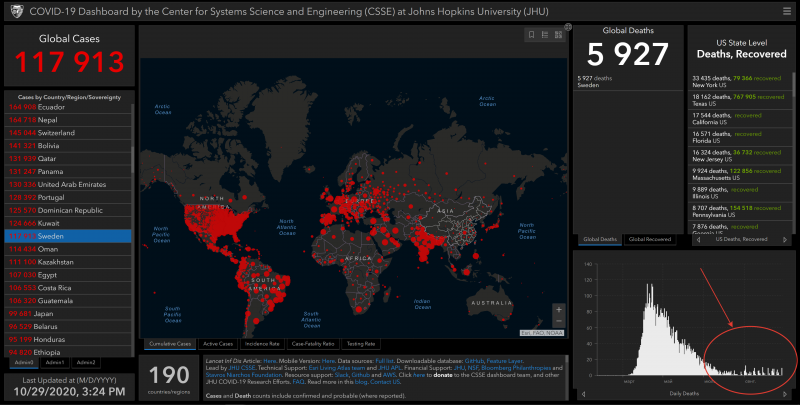Open the Lancet article 'Here' link

270,361
